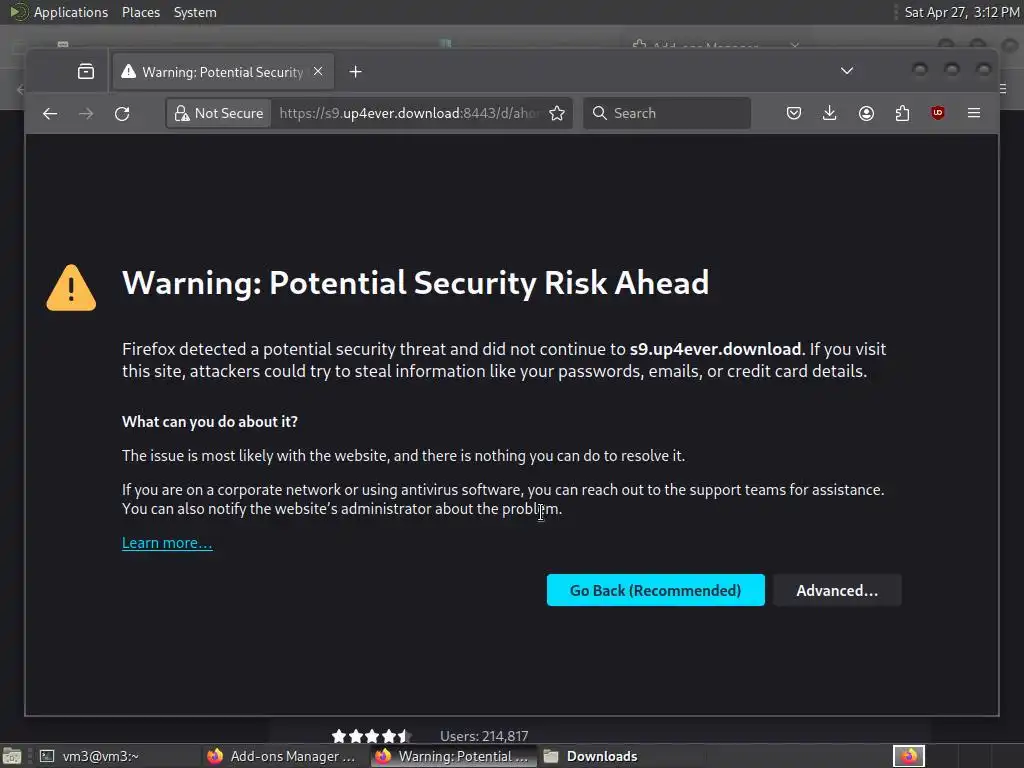
Task: Click the clock showing Sat Apr 27
Action: 961,12
